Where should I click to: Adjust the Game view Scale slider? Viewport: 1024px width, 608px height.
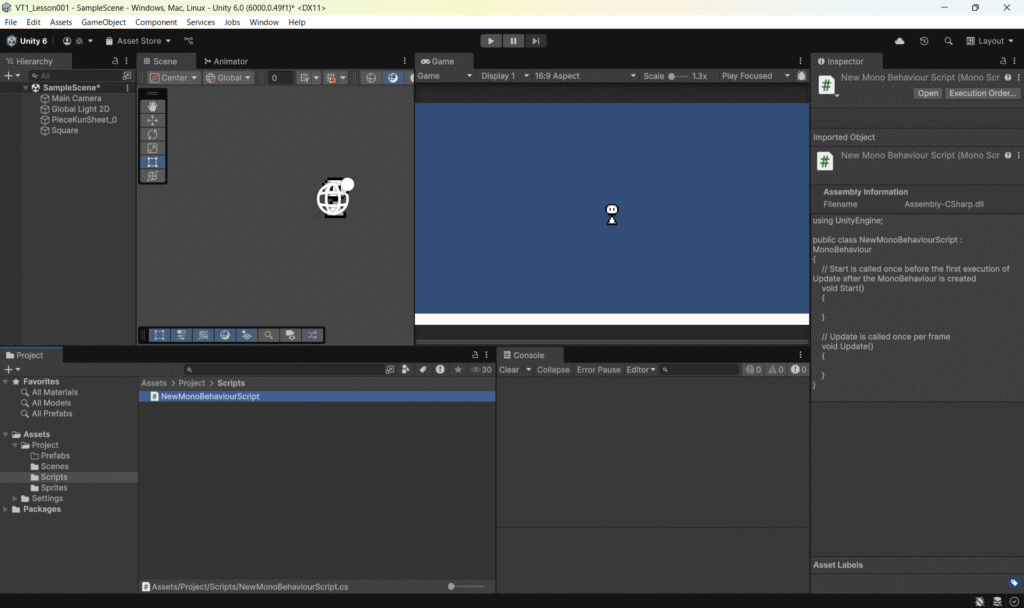677,76
